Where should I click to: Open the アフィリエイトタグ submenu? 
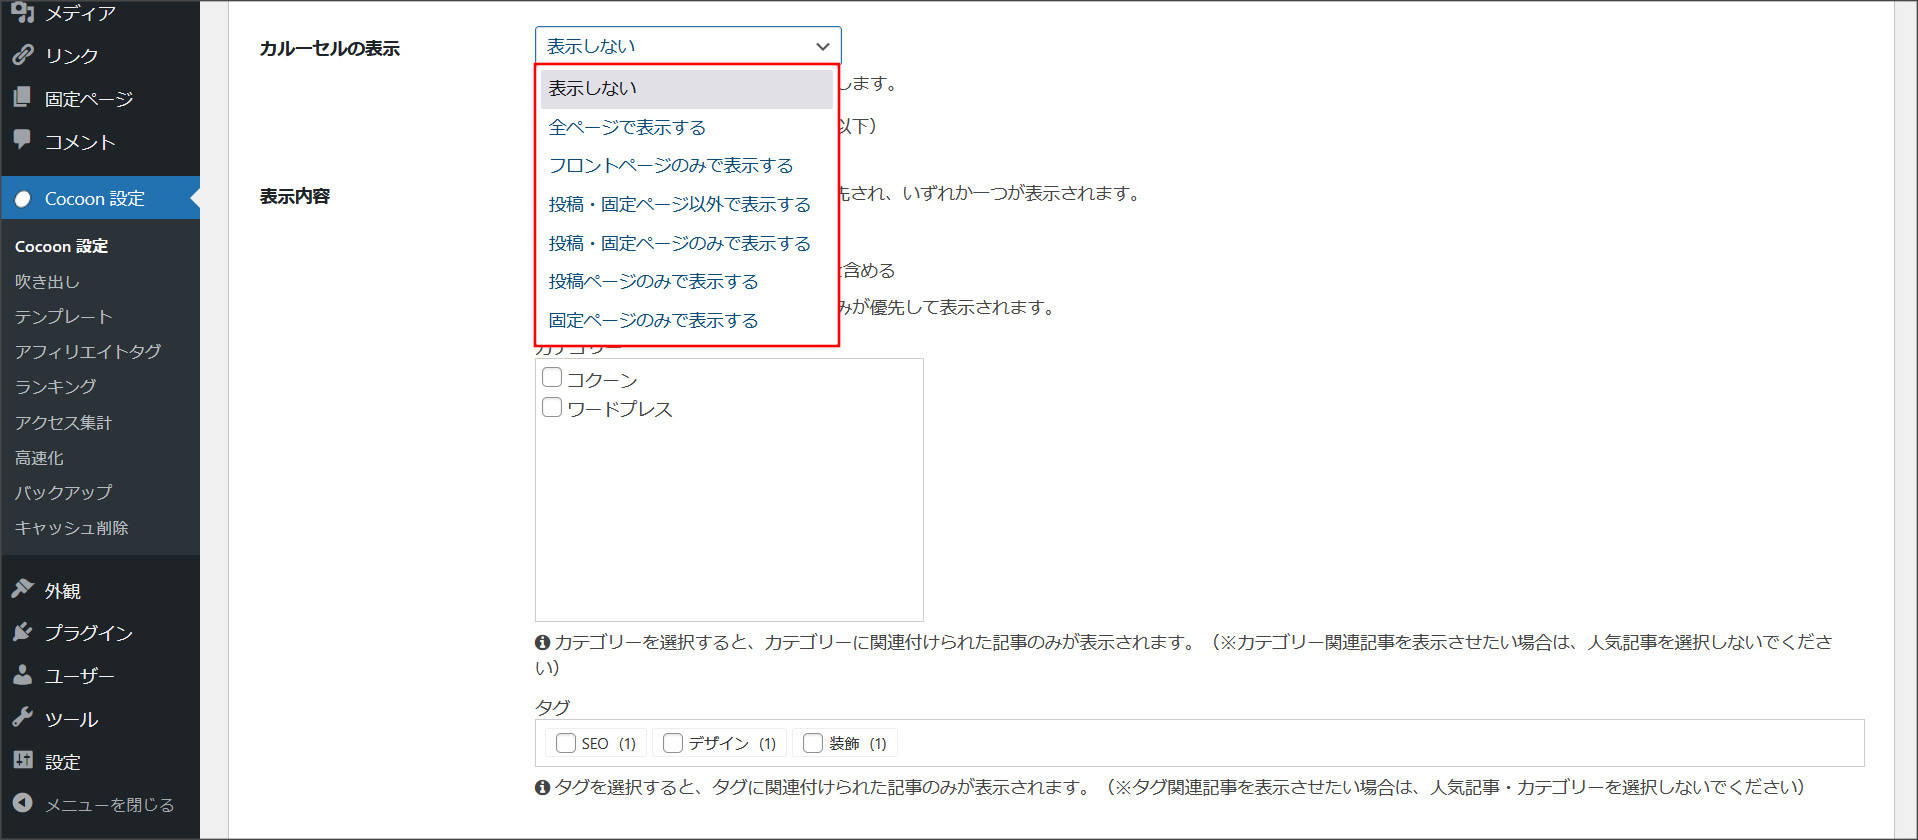pos(88,352)
